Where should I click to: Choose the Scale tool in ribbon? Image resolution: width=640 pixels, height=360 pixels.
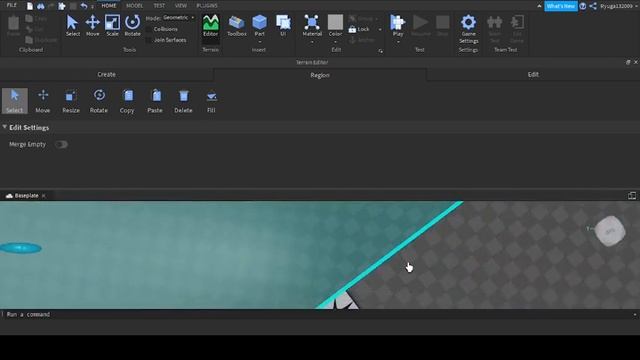pyautogui.click(x=112, y=26)
